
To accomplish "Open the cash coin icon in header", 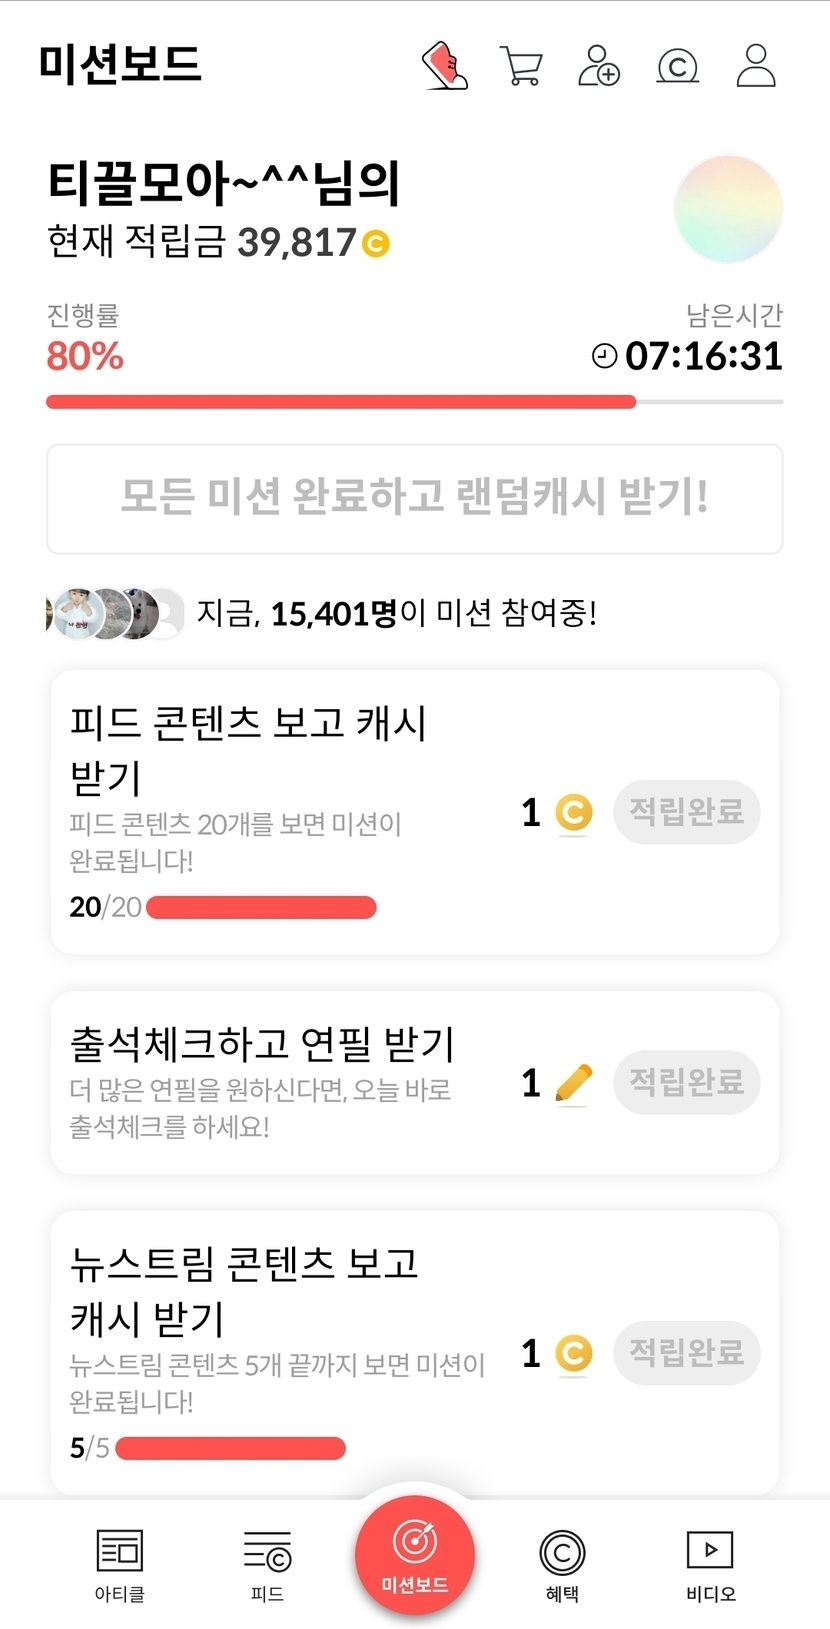I will [677, 66].
